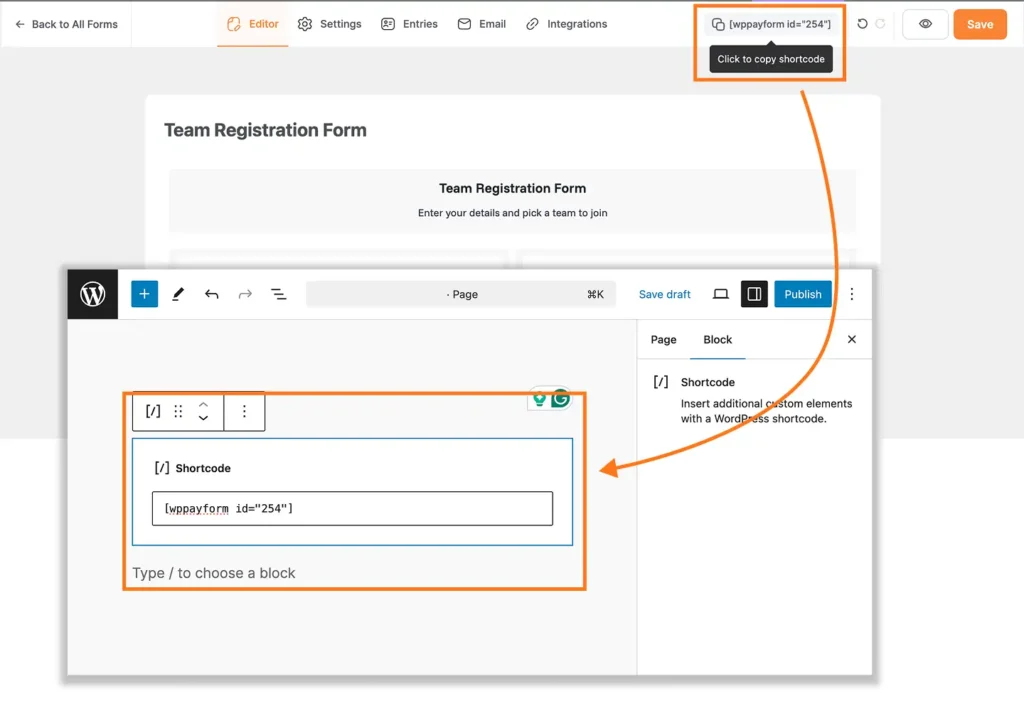Open the Entries tab
Image resolution: width=1024 pixels, height=706 pixels.
(409, 24)
